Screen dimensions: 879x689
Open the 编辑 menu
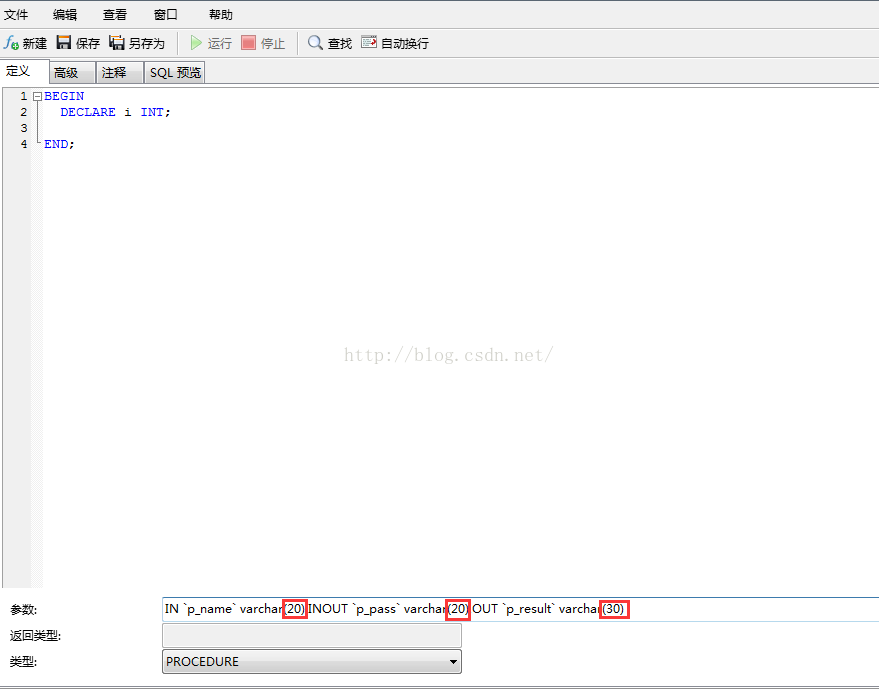(64, 15)
